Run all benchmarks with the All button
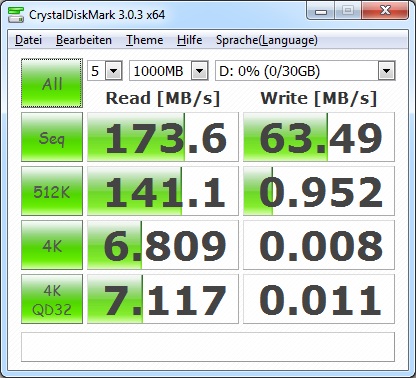The height and width of the screenshot is (378, 416). click(x=52, y=83)
